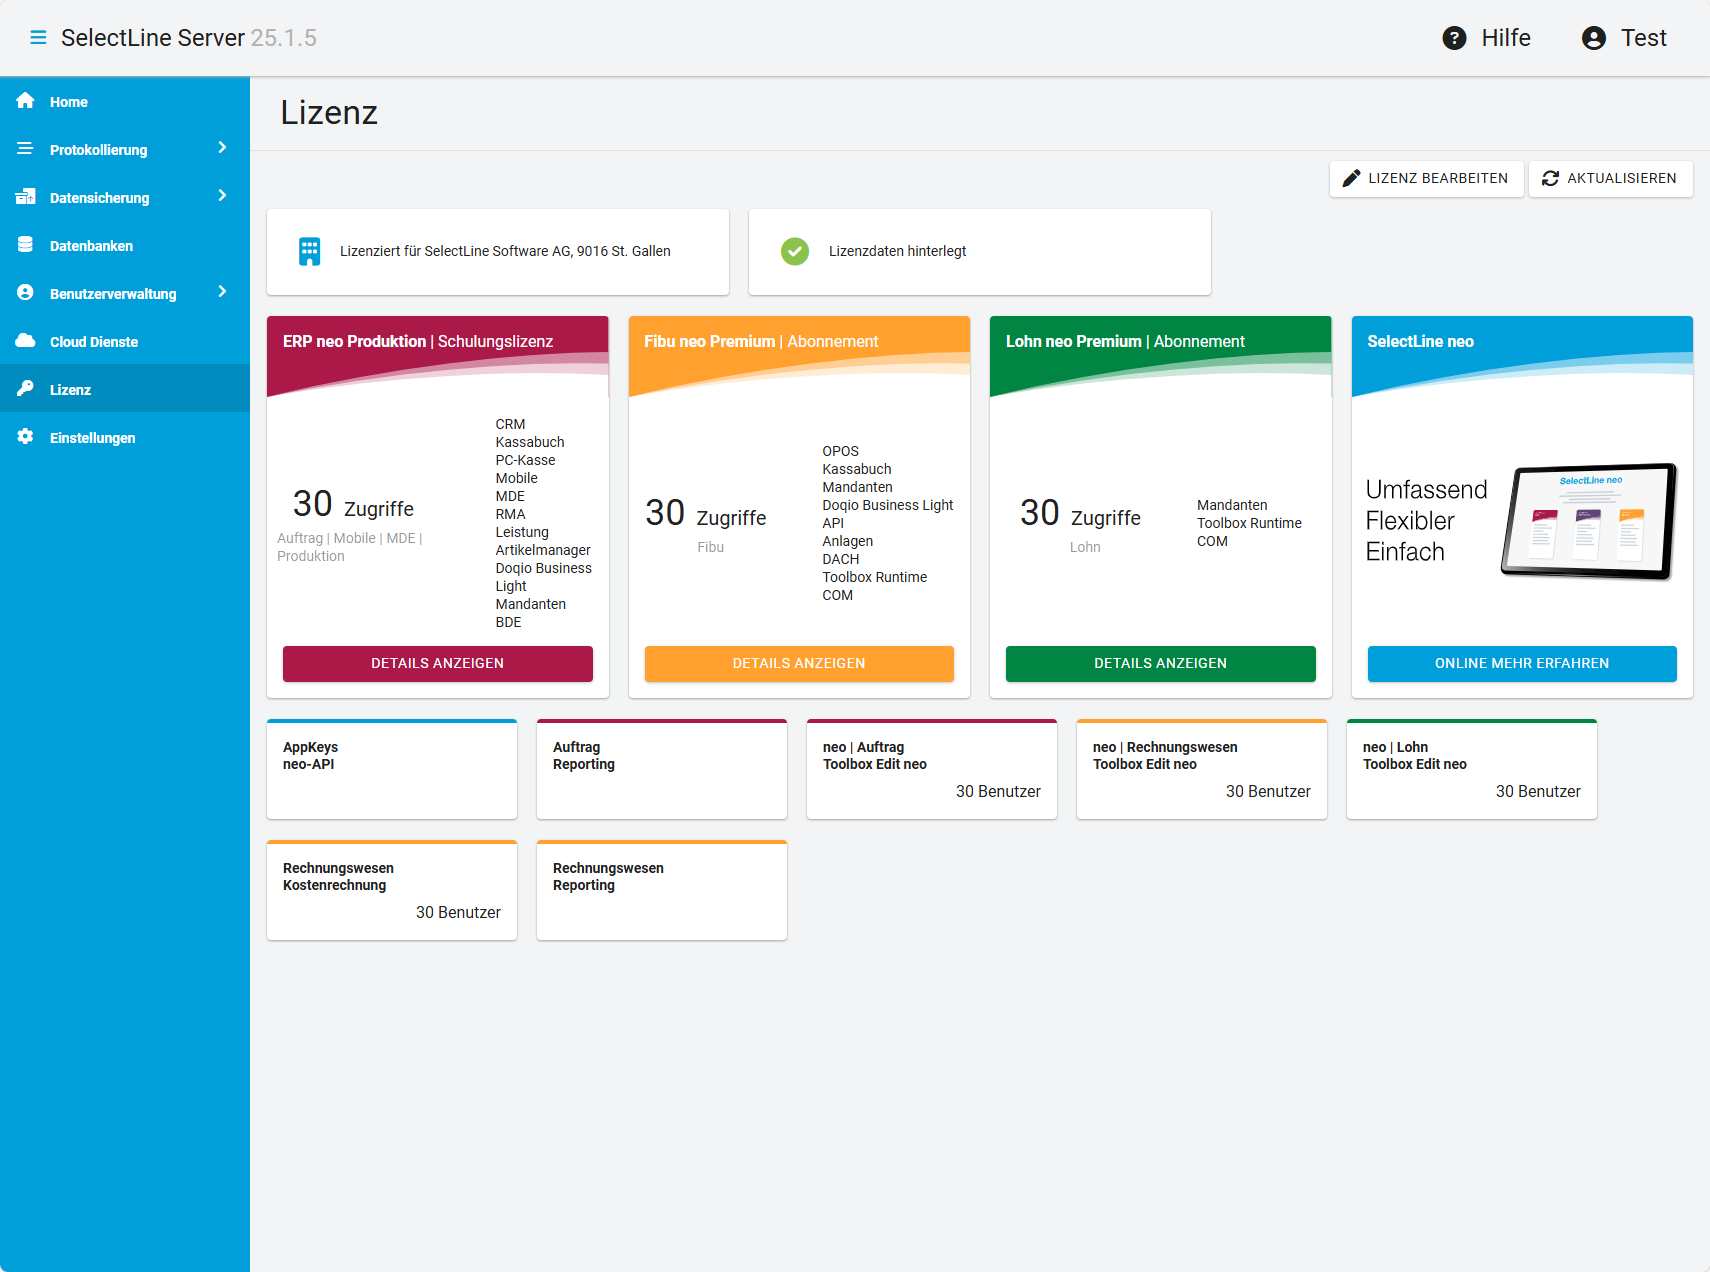Expand the Protokollierung submenu chevron

(222, 148)
